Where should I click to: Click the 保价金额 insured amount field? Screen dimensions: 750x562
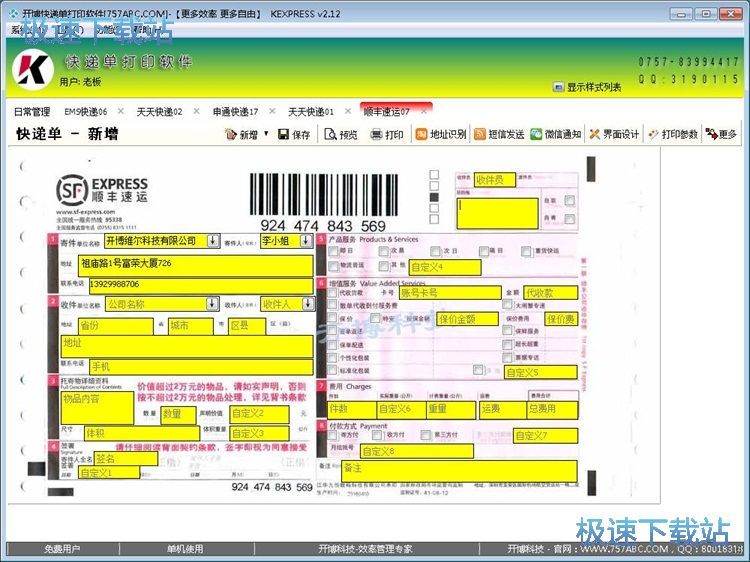point(468,319)
